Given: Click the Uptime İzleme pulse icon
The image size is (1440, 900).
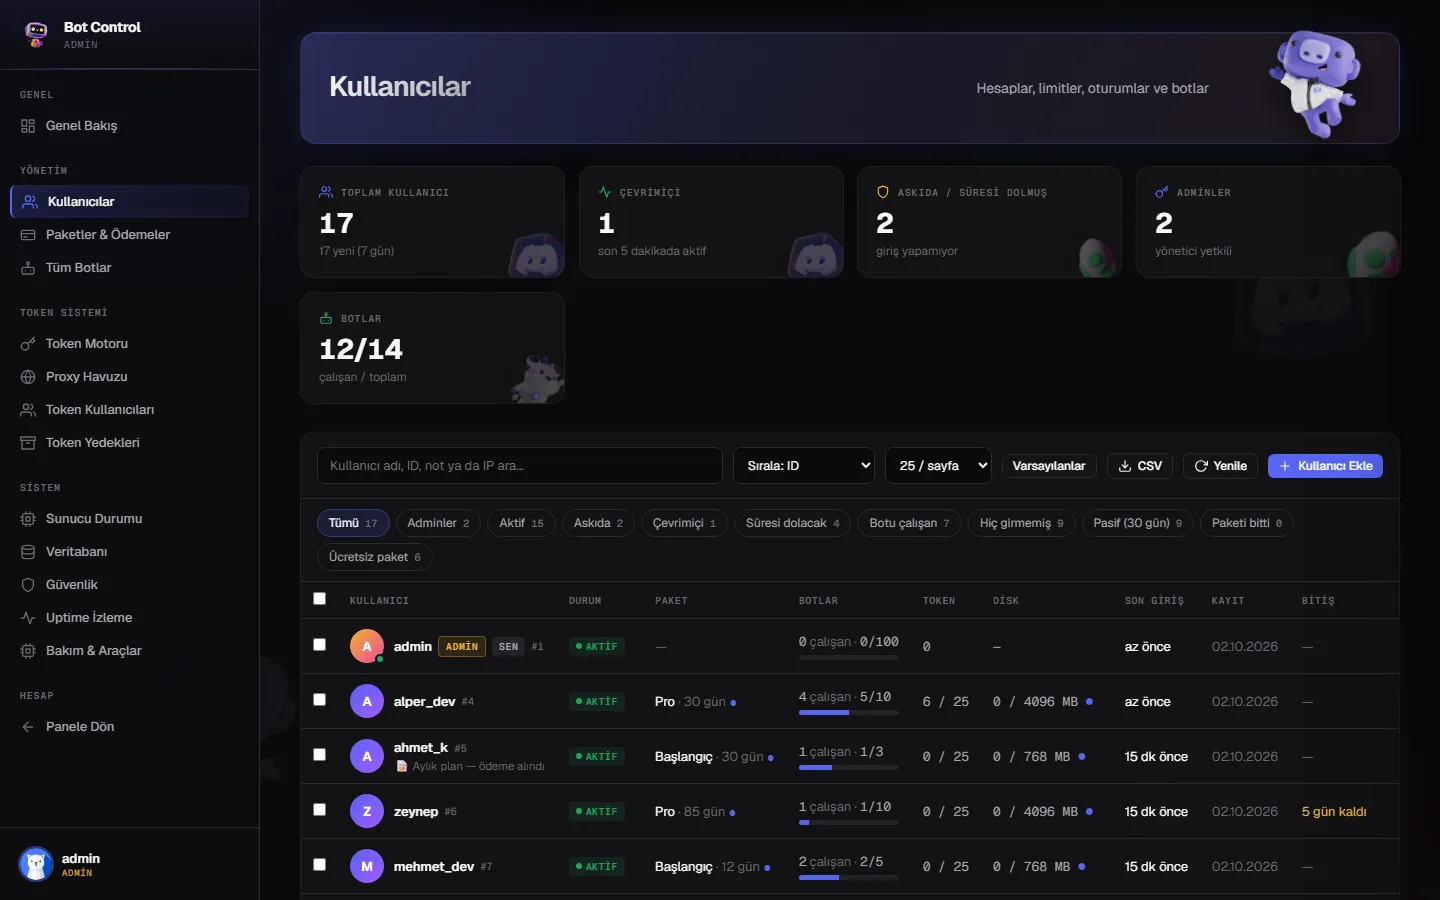Looking at the screenshot, I should point(28,618).
